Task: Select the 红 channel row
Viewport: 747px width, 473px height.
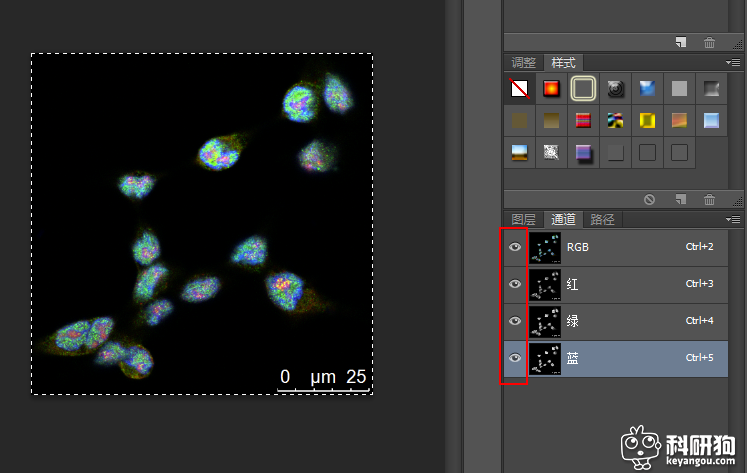Action: point(616,284)
